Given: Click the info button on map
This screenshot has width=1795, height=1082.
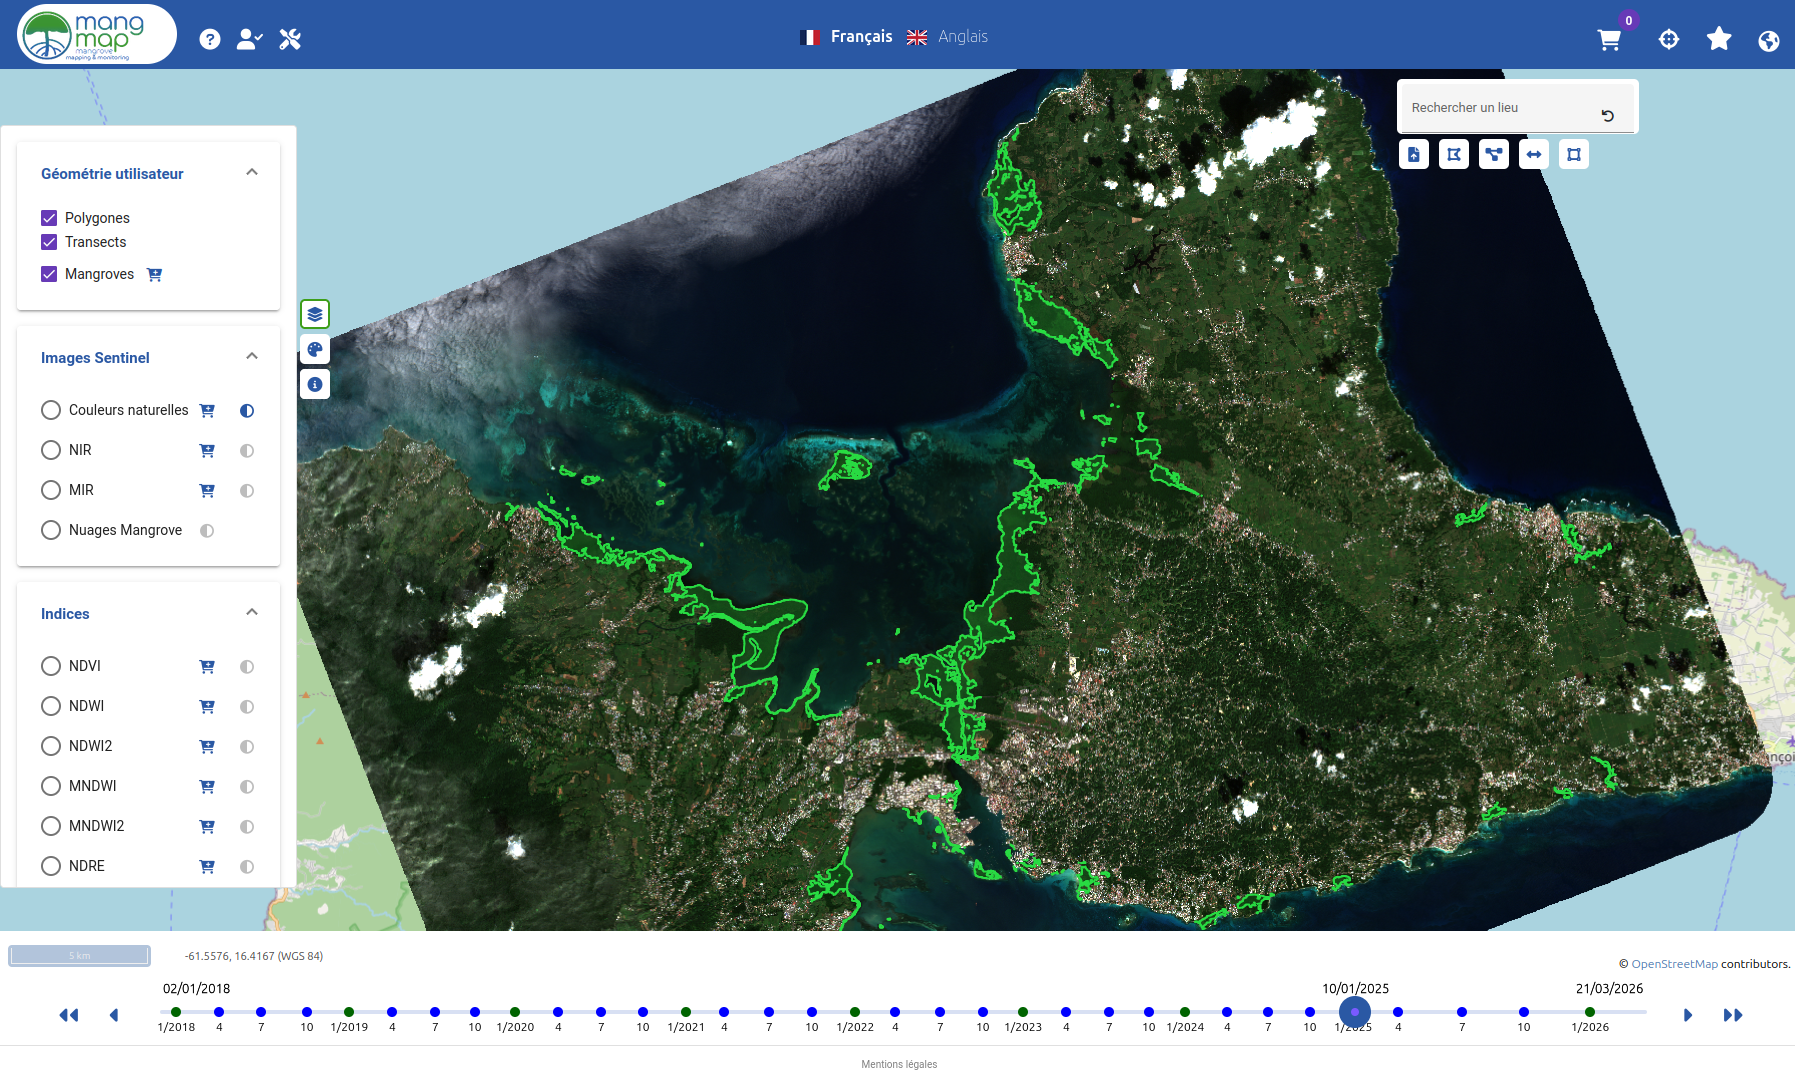Looking at the screenshot, I should point(315,384).
